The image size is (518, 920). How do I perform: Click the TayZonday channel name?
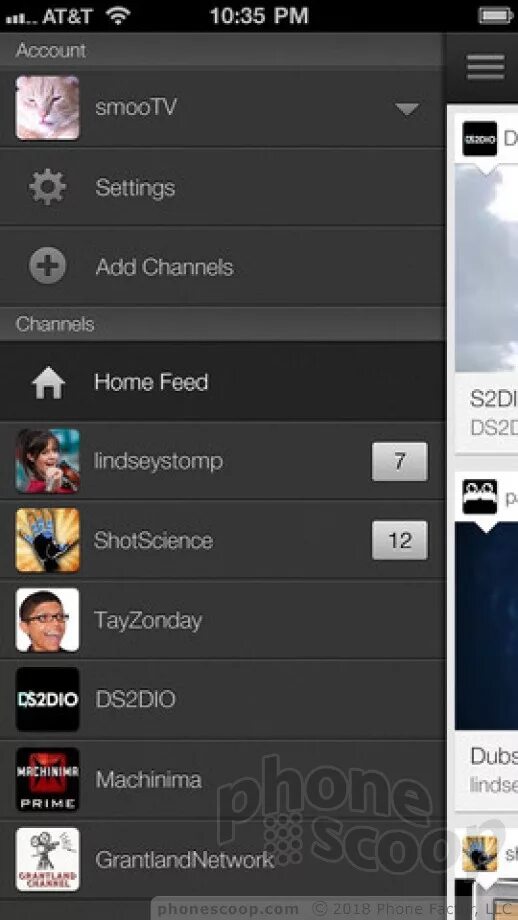[148, 621]
